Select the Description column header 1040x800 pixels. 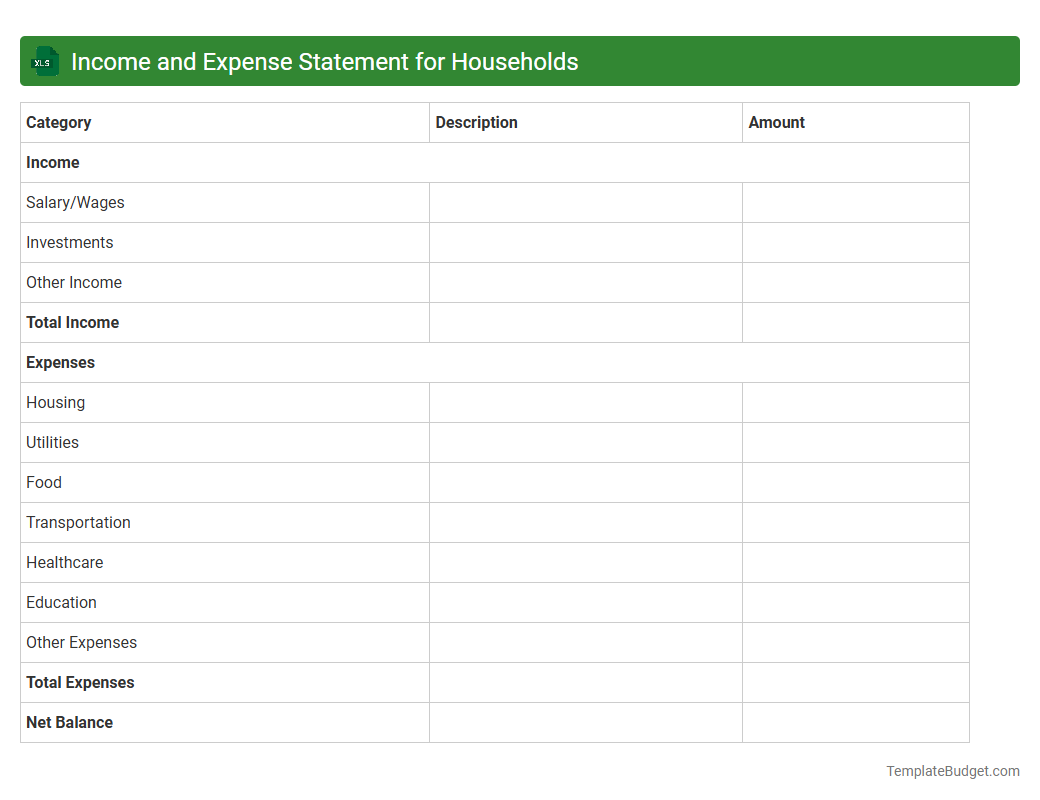point(476,122)
